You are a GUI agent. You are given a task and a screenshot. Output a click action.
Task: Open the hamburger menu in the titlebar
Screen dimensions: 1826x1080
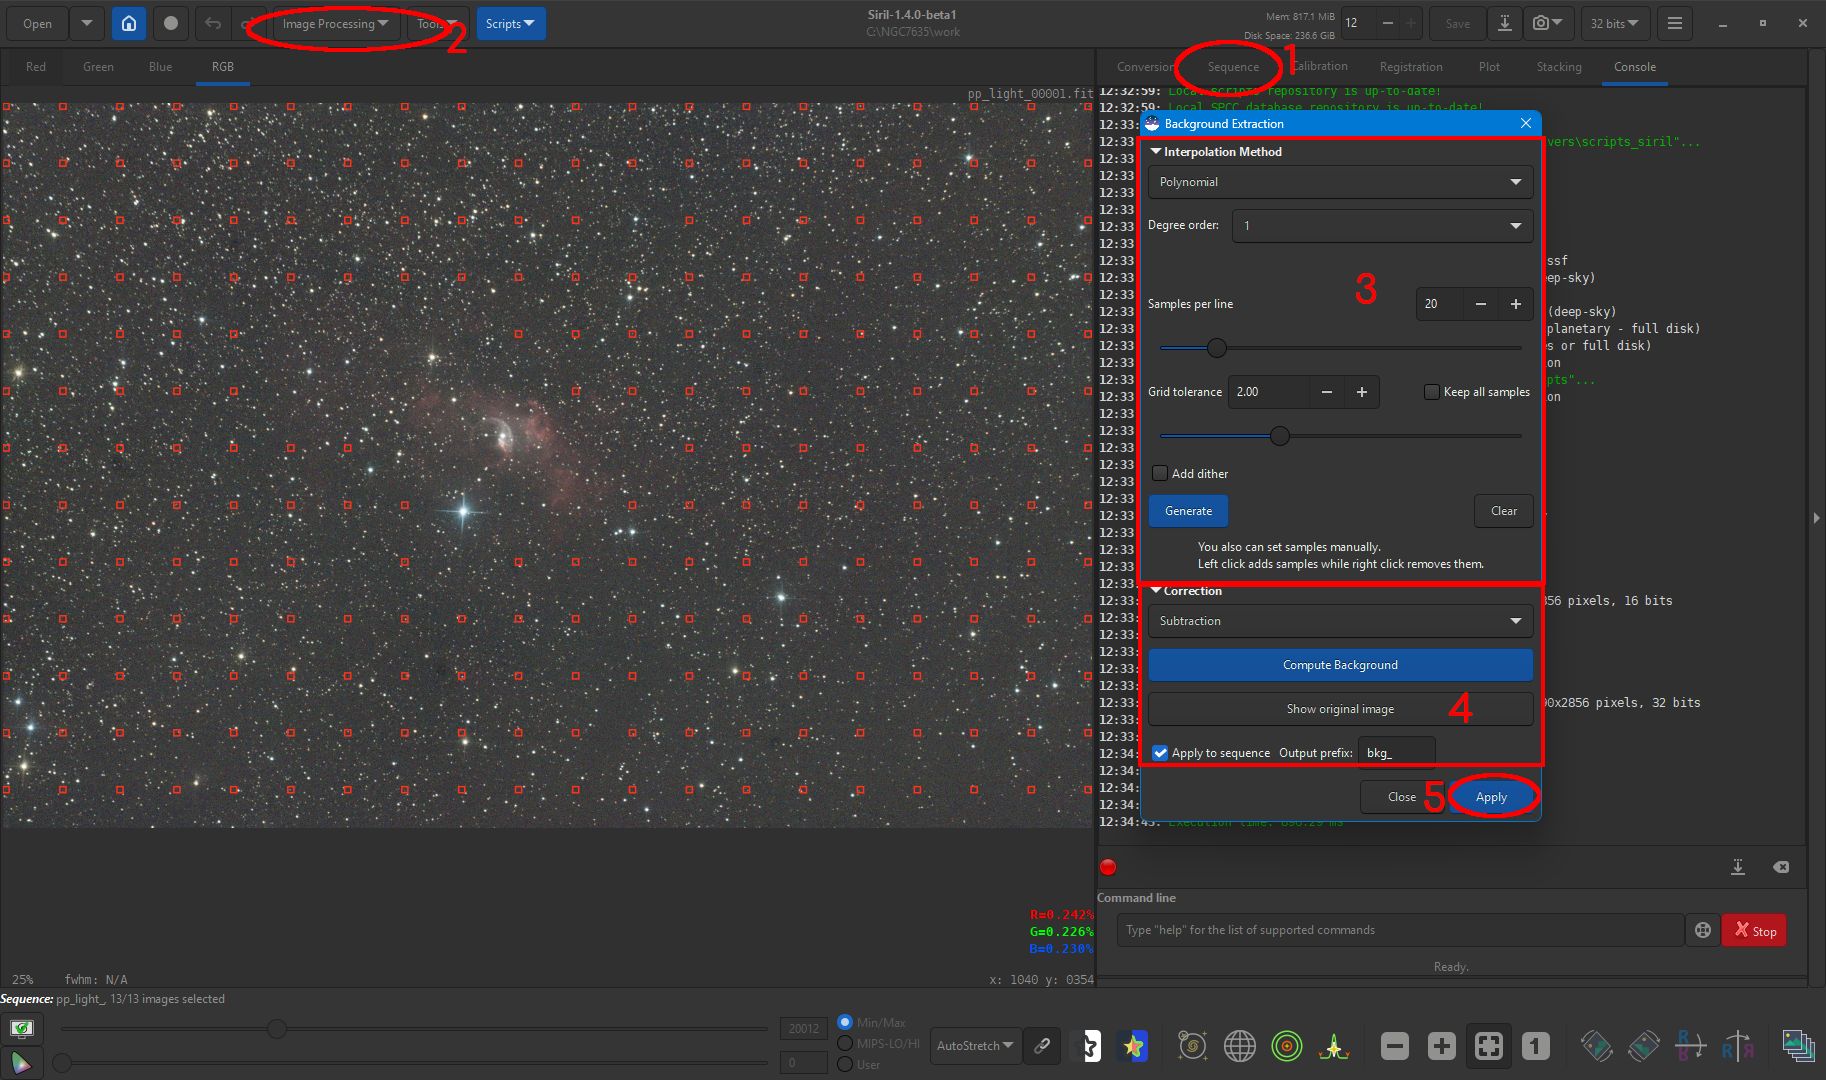[x=1674, y=23]
